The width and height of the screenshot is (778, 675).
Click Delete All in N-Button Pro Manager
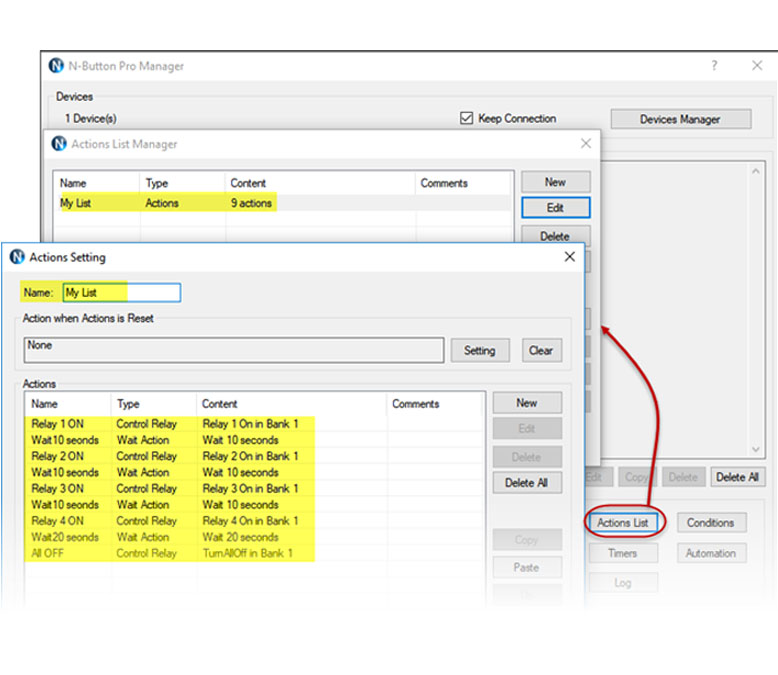[737, 477]
